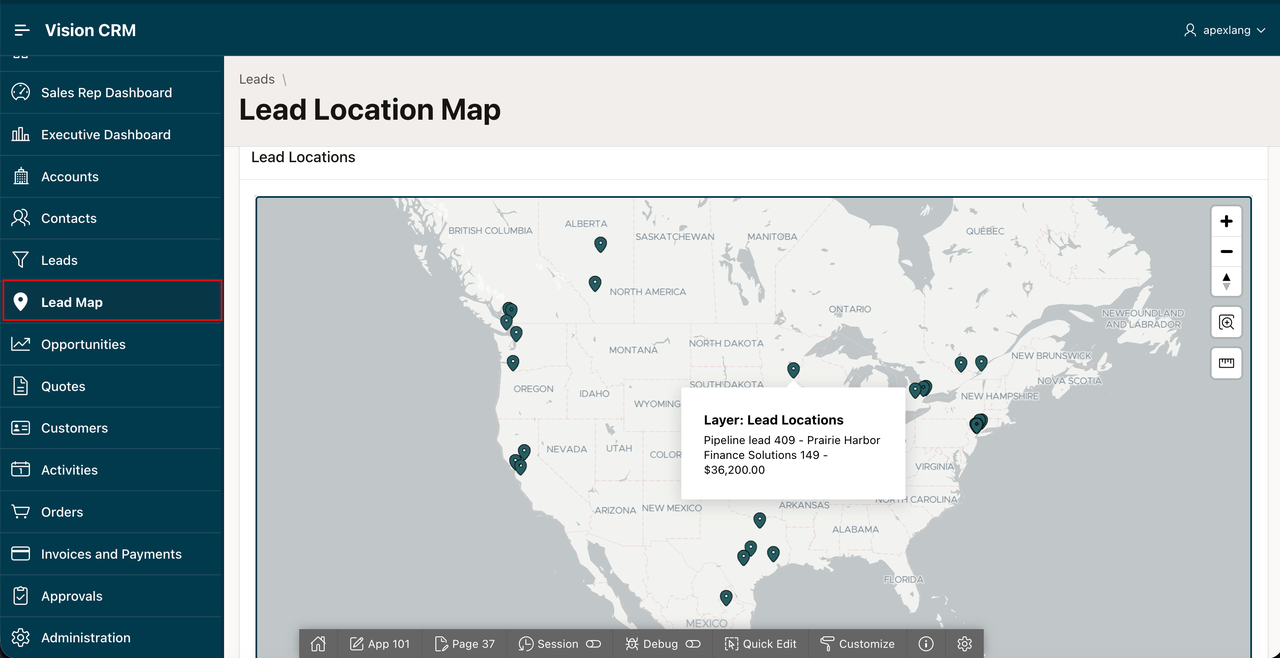Open Quotes from sidebar
Image resolution: width=1280 pixels, height=658 pixels.
pyautogui.click(x=111, y=387)
